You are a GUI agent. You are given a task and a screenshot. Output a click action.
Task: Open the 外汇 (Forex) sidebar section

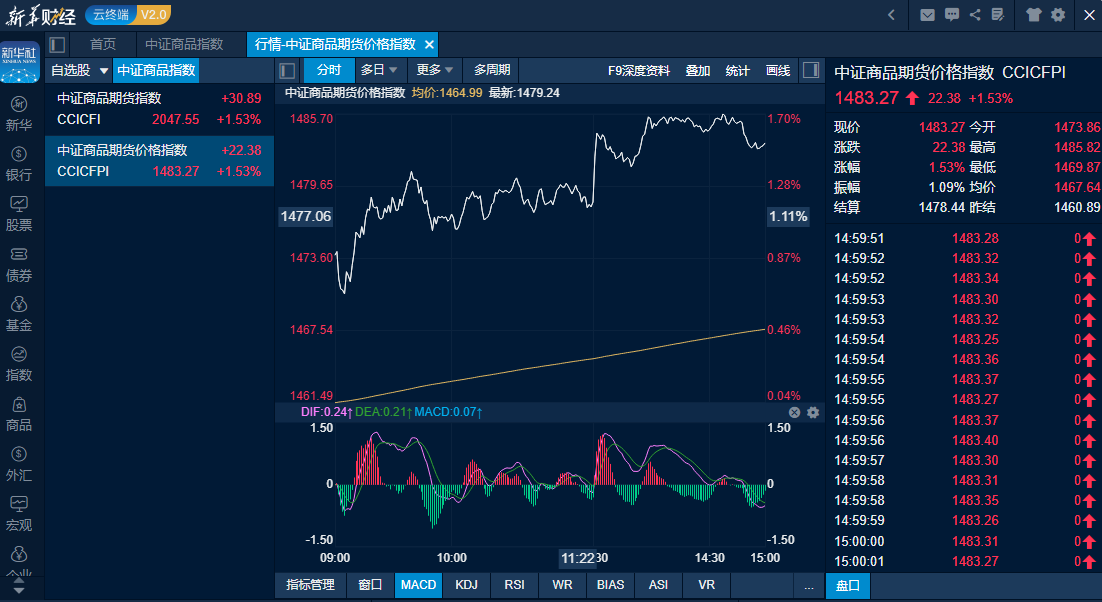(x=19, y=463)
